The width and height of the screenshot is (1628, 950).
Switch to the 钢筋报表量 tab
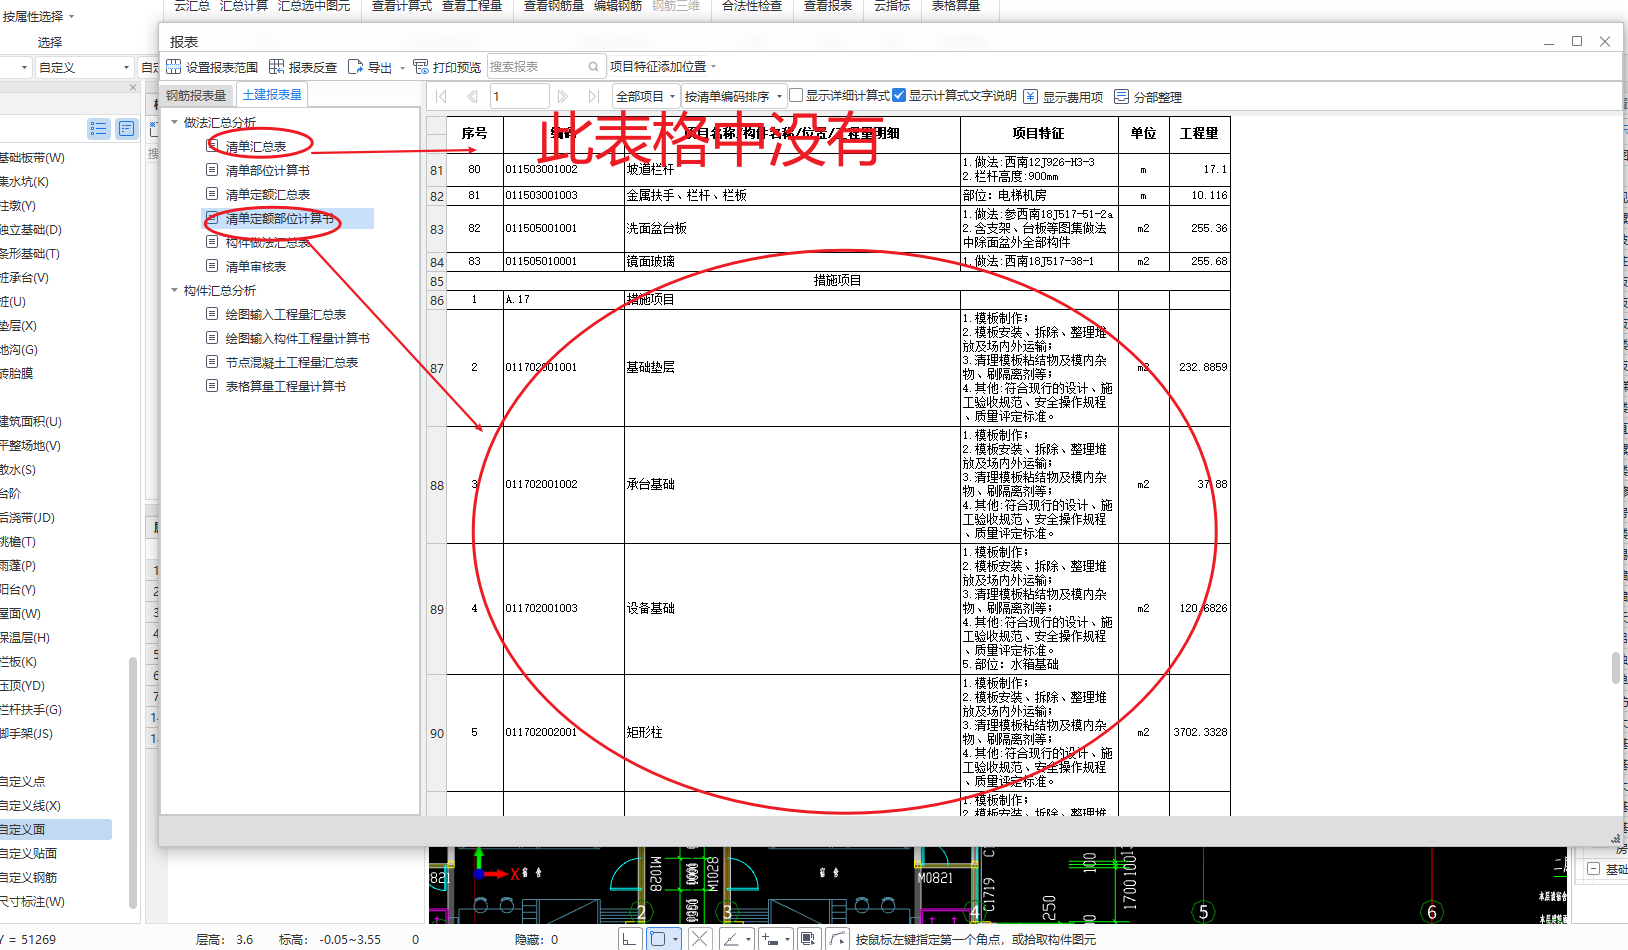pos(196,95)
